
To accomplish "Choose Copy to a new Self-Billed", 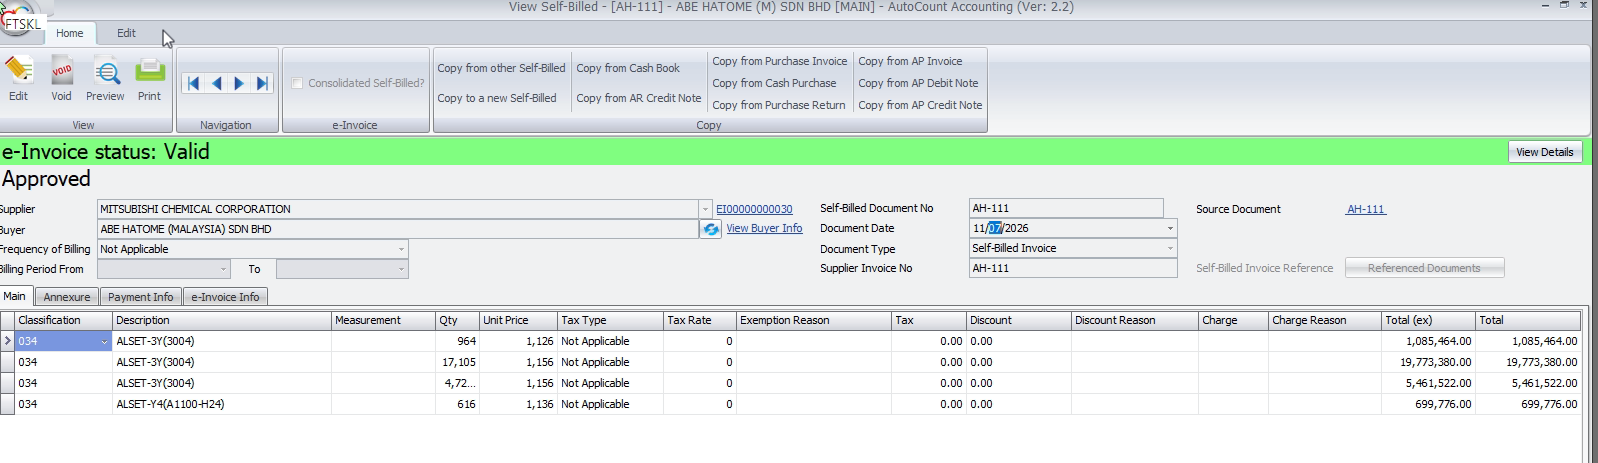I will [x=497, y=98].
